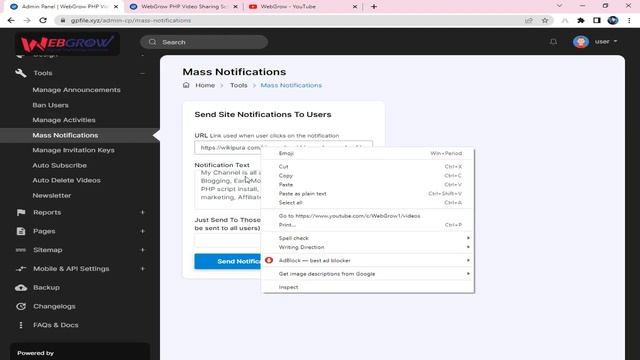
Task: Open Ban Users in sidebar
Action: click(x=51, y=105)
